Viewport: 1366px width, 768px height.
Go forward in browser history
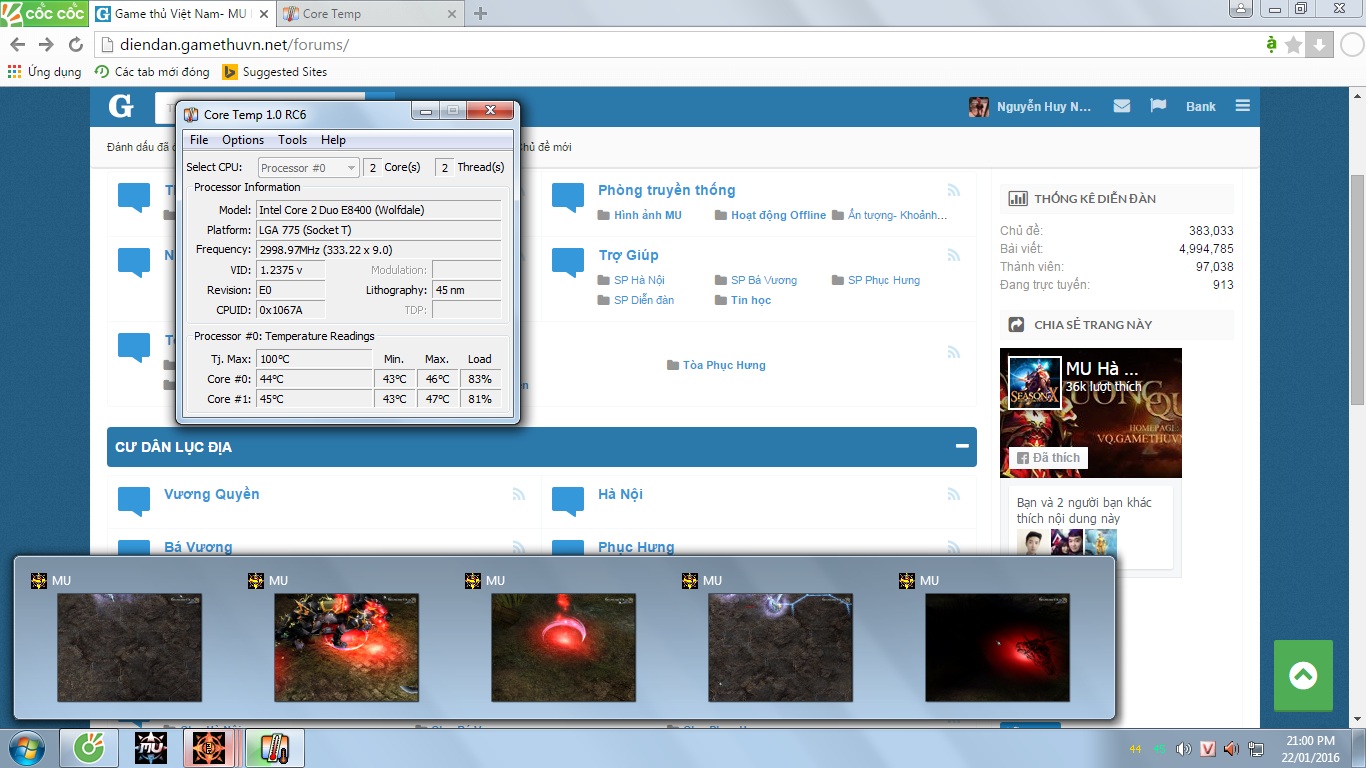46,45
